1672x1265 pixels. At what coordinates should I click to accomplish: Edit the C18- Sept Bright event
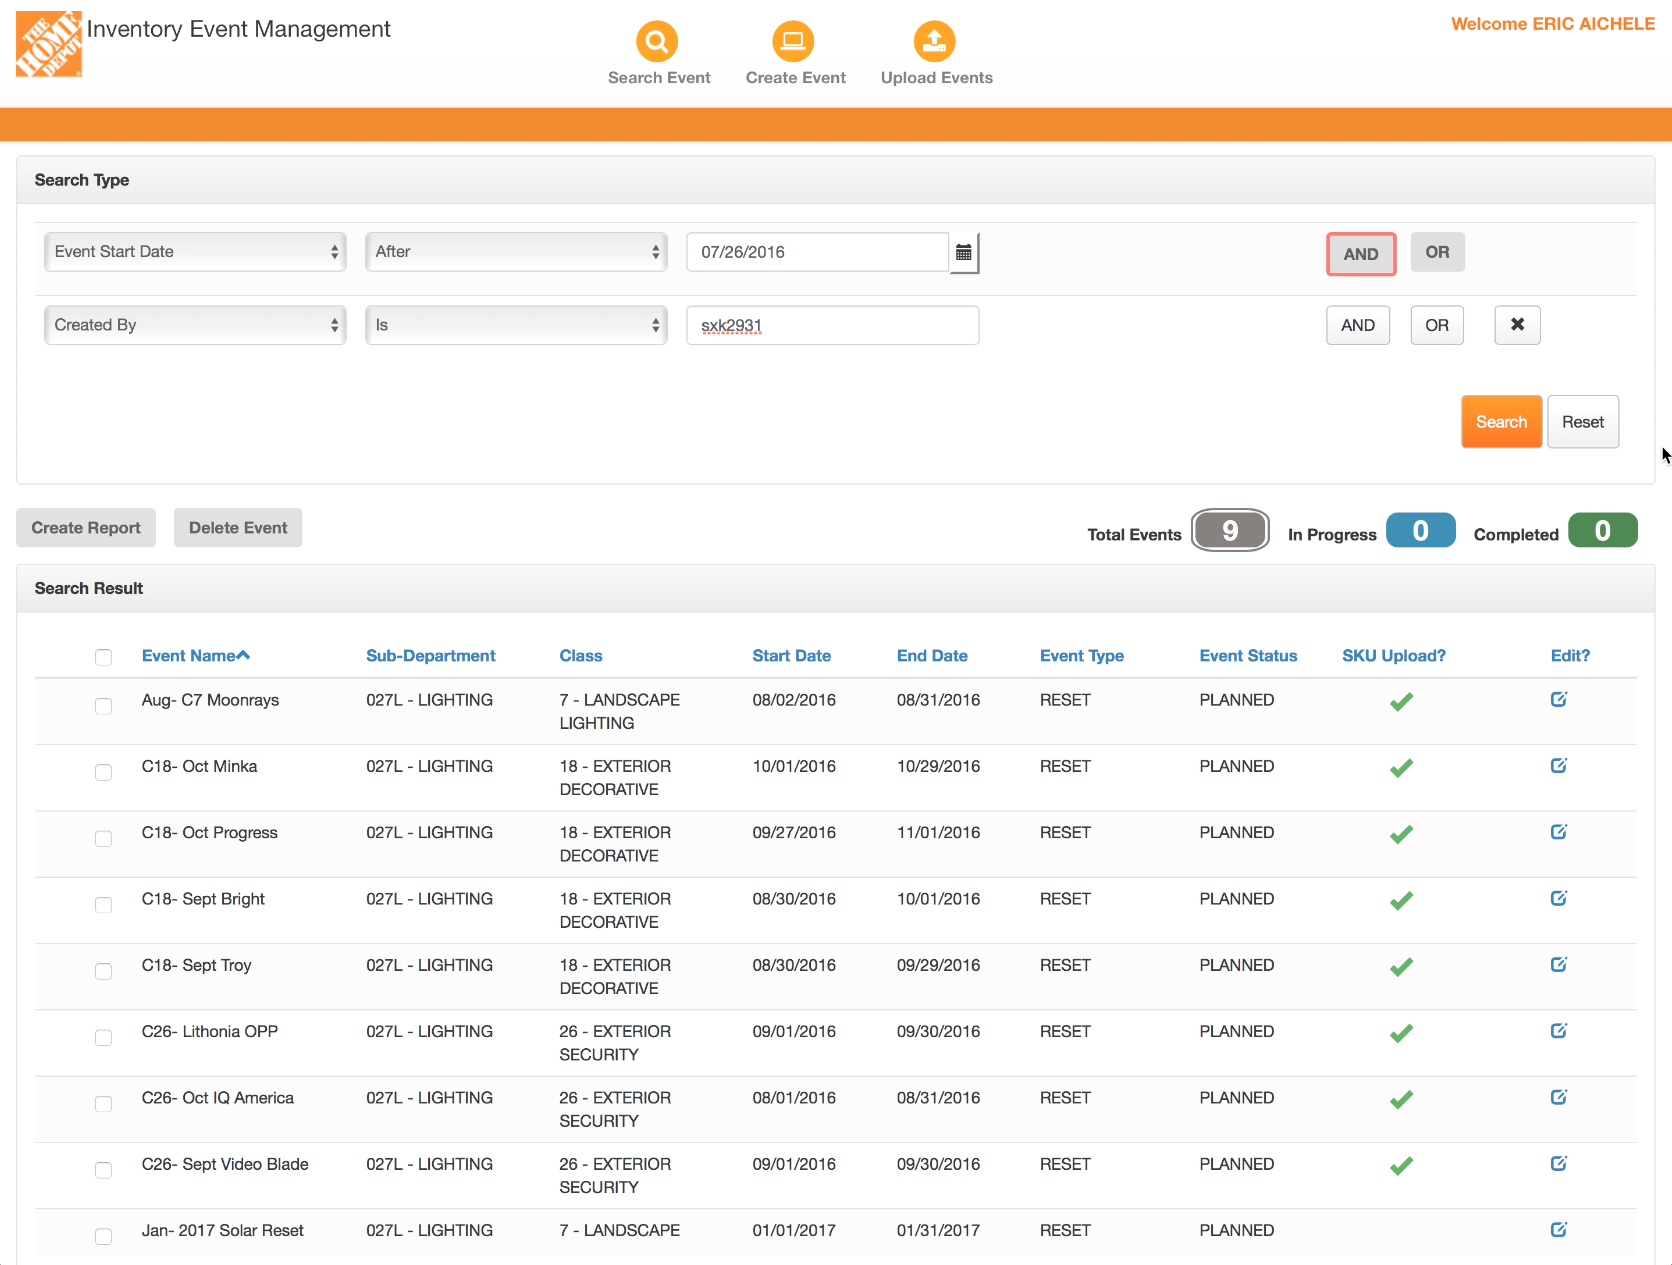(1558, 899)
